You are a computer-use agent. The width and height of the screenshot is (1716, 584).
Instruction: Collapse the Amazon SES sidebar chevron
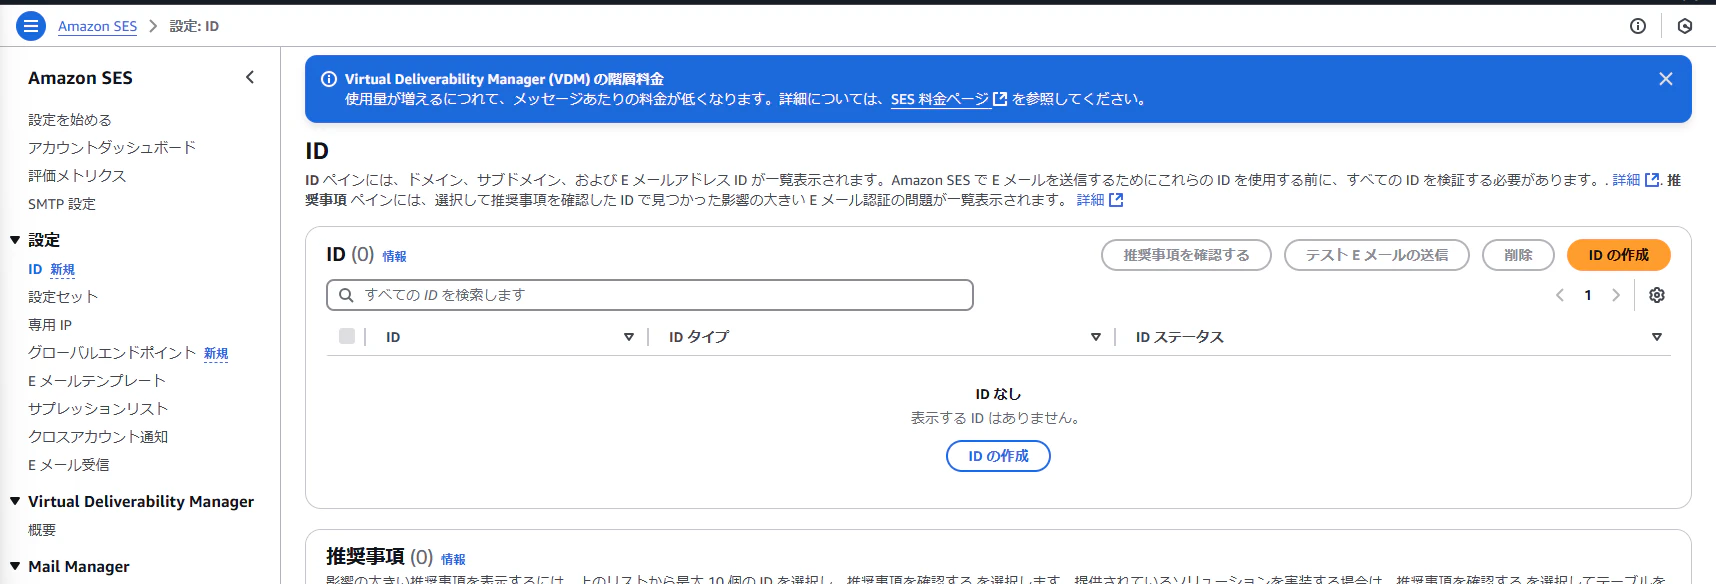point(250,77)
